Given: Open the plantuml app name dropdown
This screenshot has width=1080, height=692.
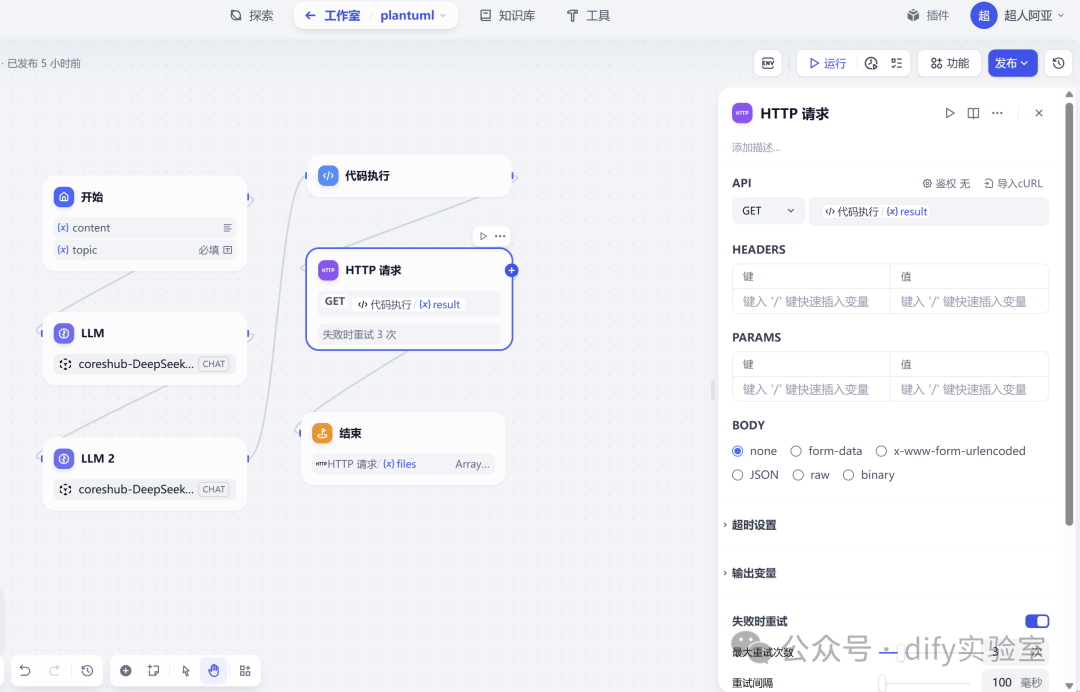Looking at the screenshot, I should pyautogui.click(x=413, y=15).
